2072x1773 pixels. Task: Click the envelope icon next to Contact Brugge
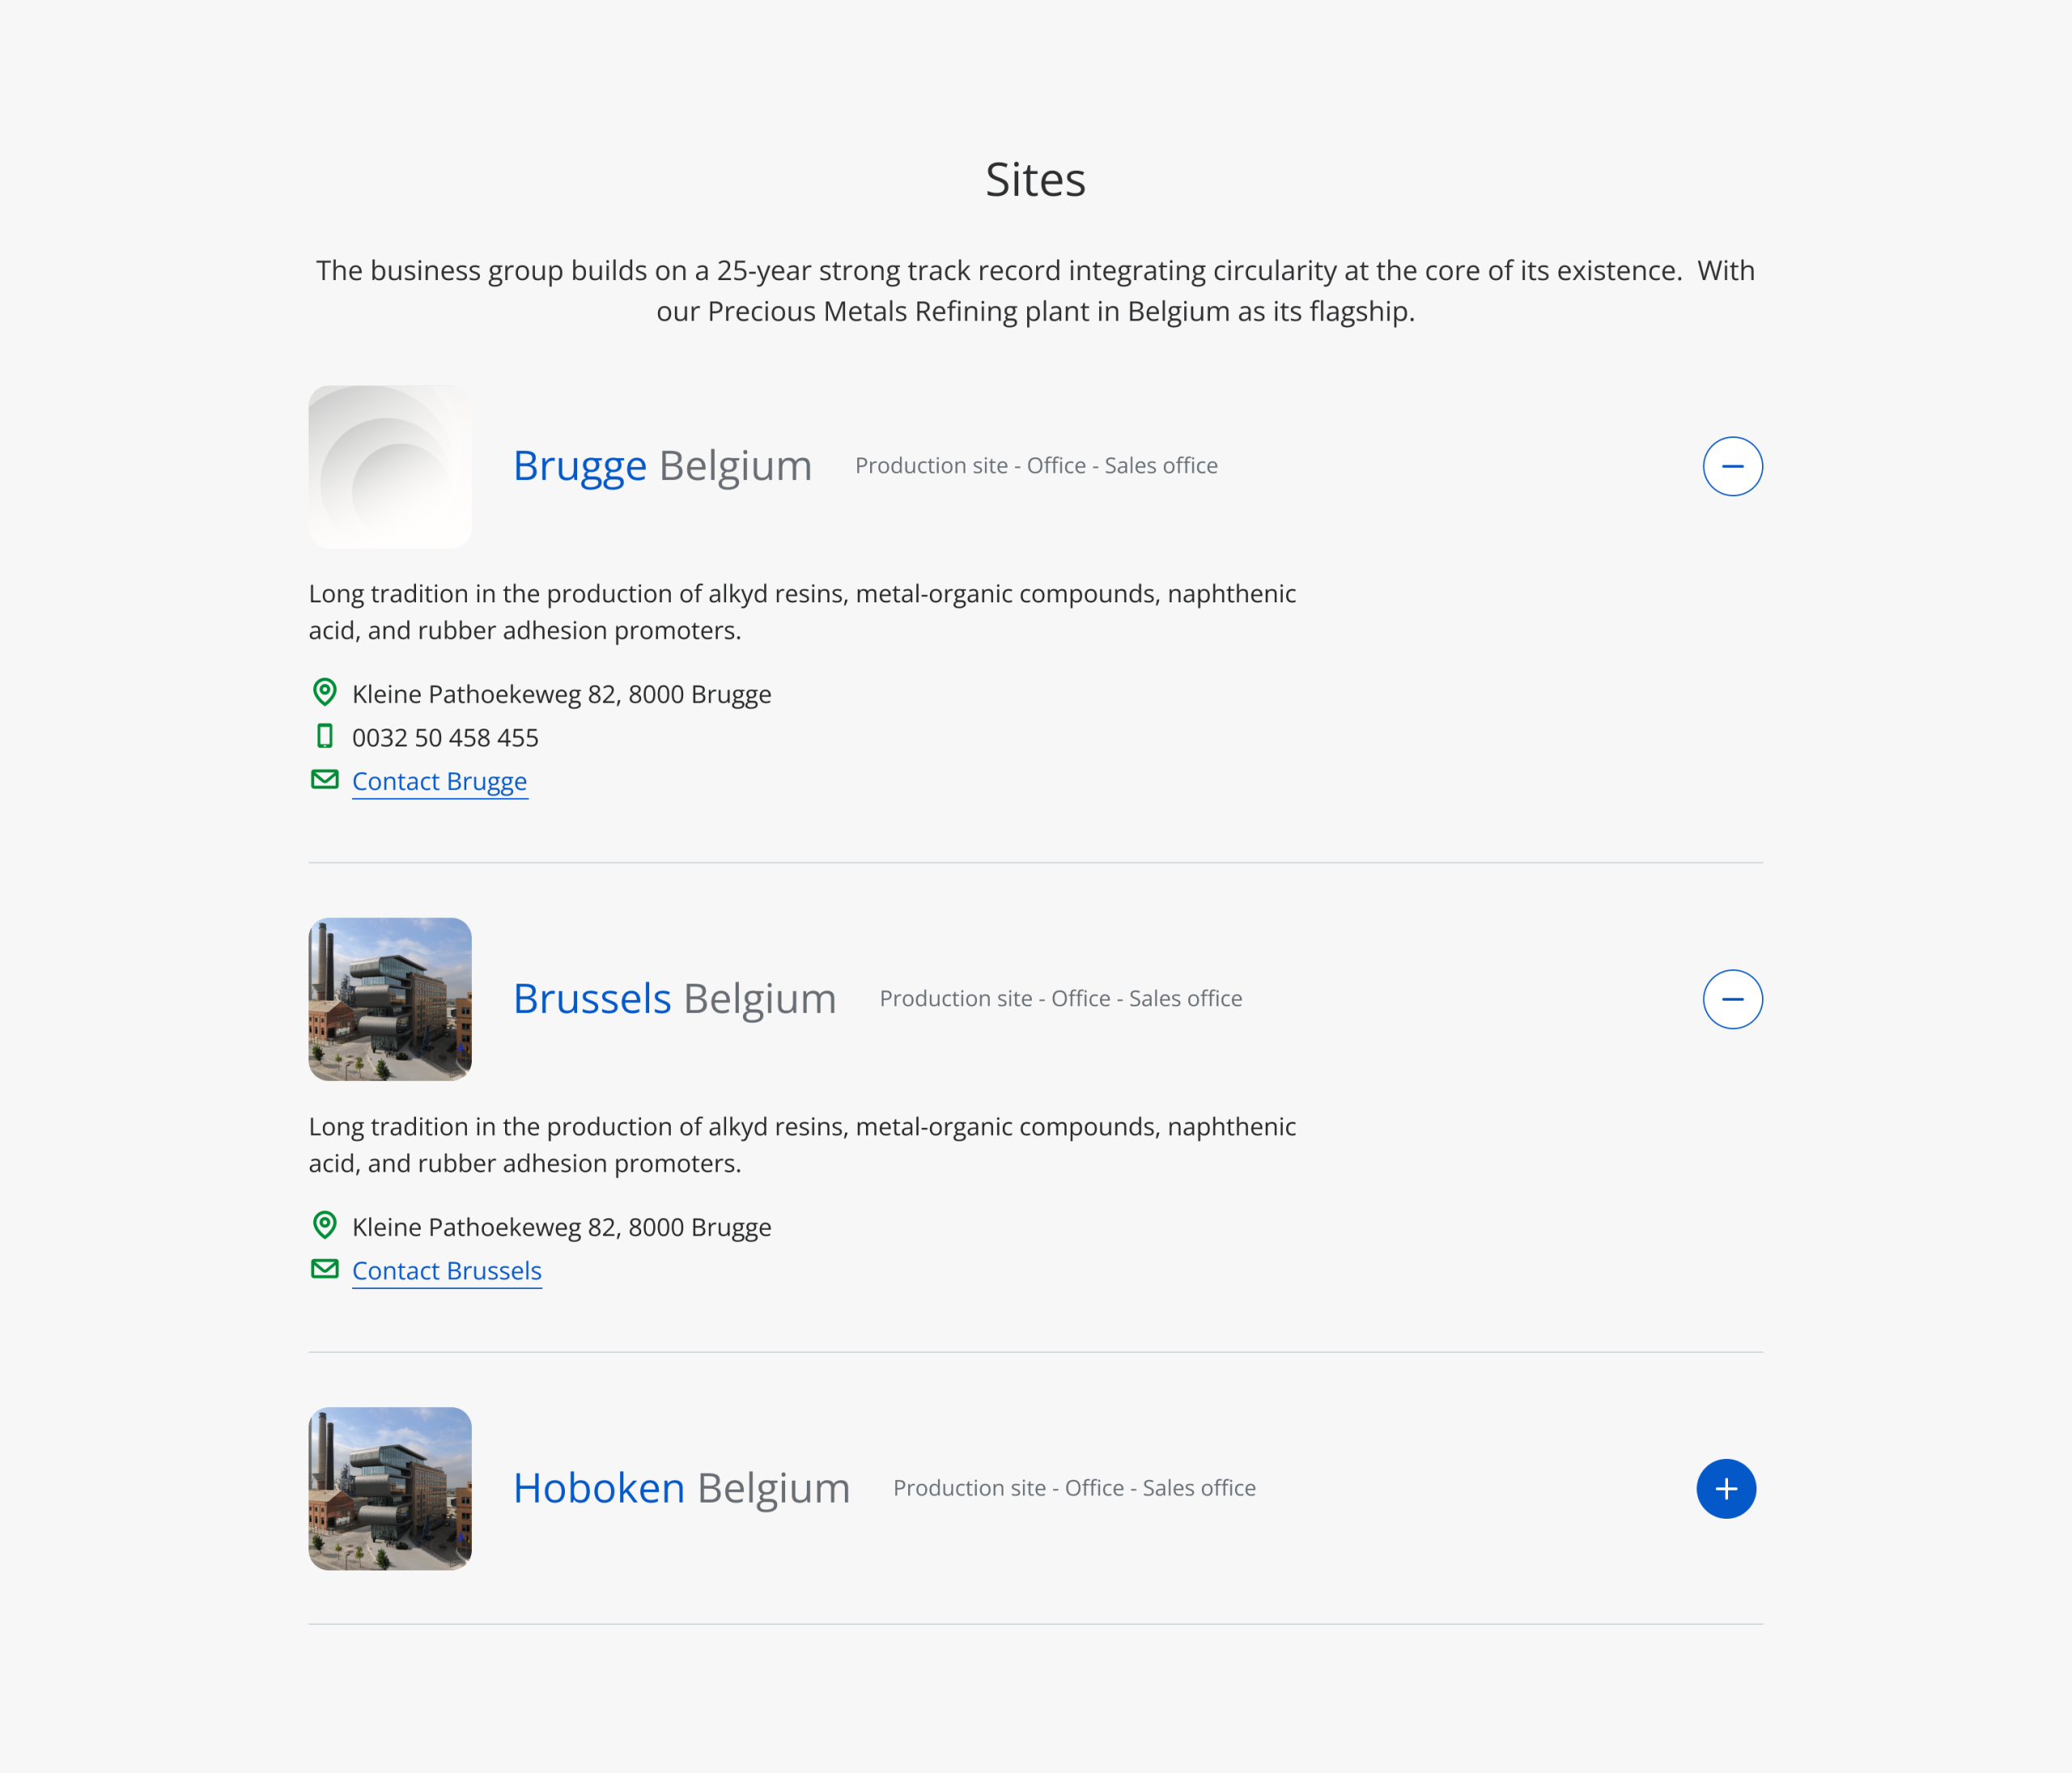click(x=325, y=779)
